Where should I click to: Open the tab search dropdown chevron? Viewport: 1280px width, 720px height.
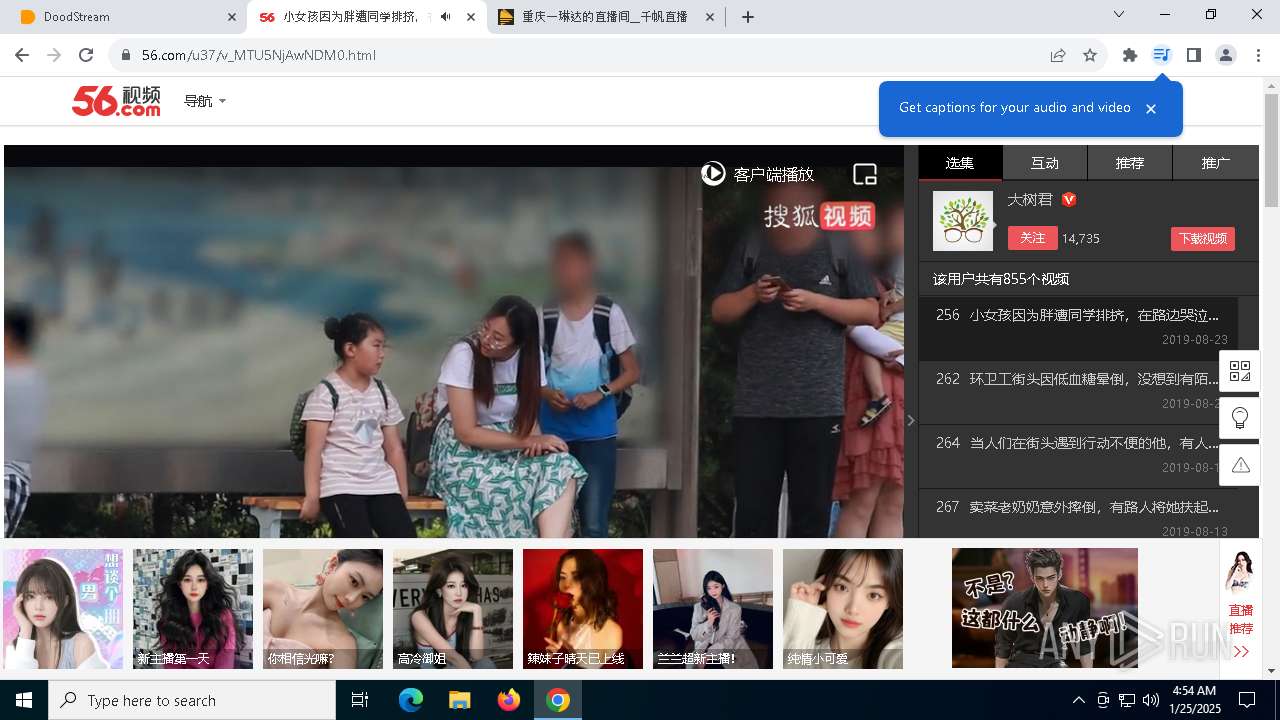pyautogui.click(x=1119, y=15)
